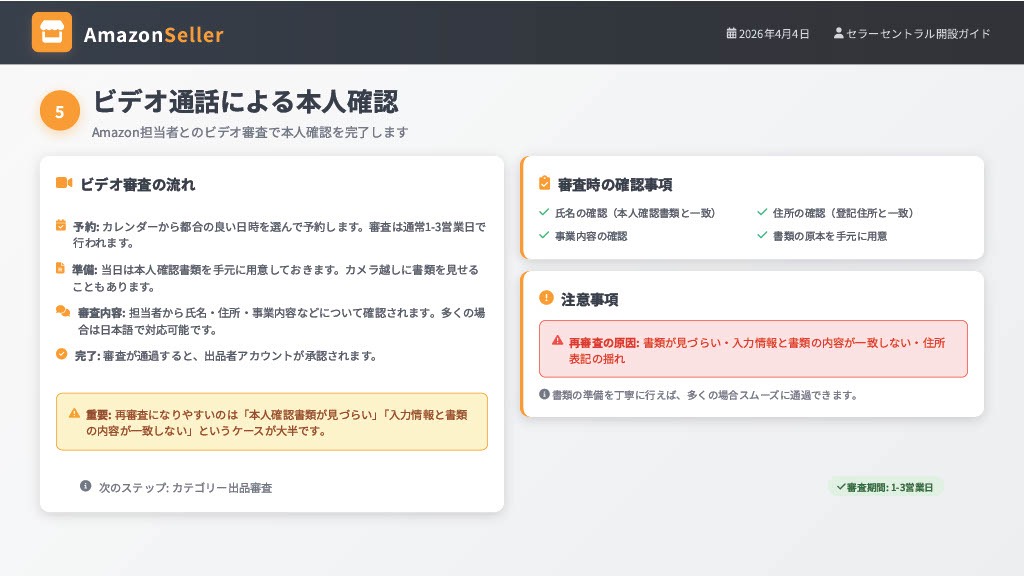Click the chat bubbles icon next to 審査内容
Viewport: 1024px width, 576px height.
[63, 312]
